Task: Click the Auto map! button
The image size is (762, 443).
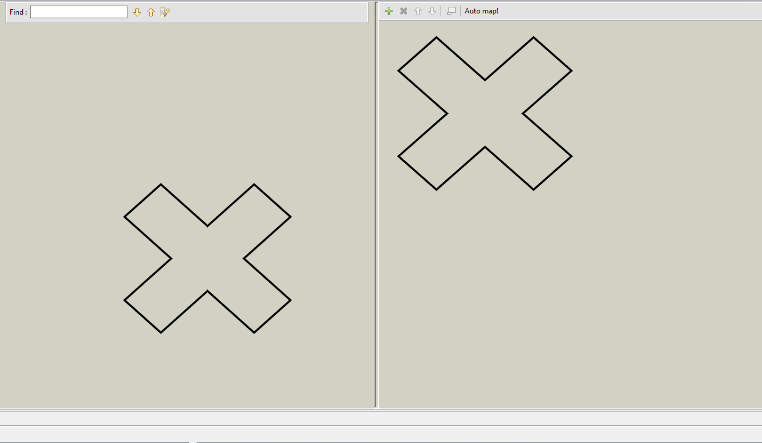Action: 481,11
